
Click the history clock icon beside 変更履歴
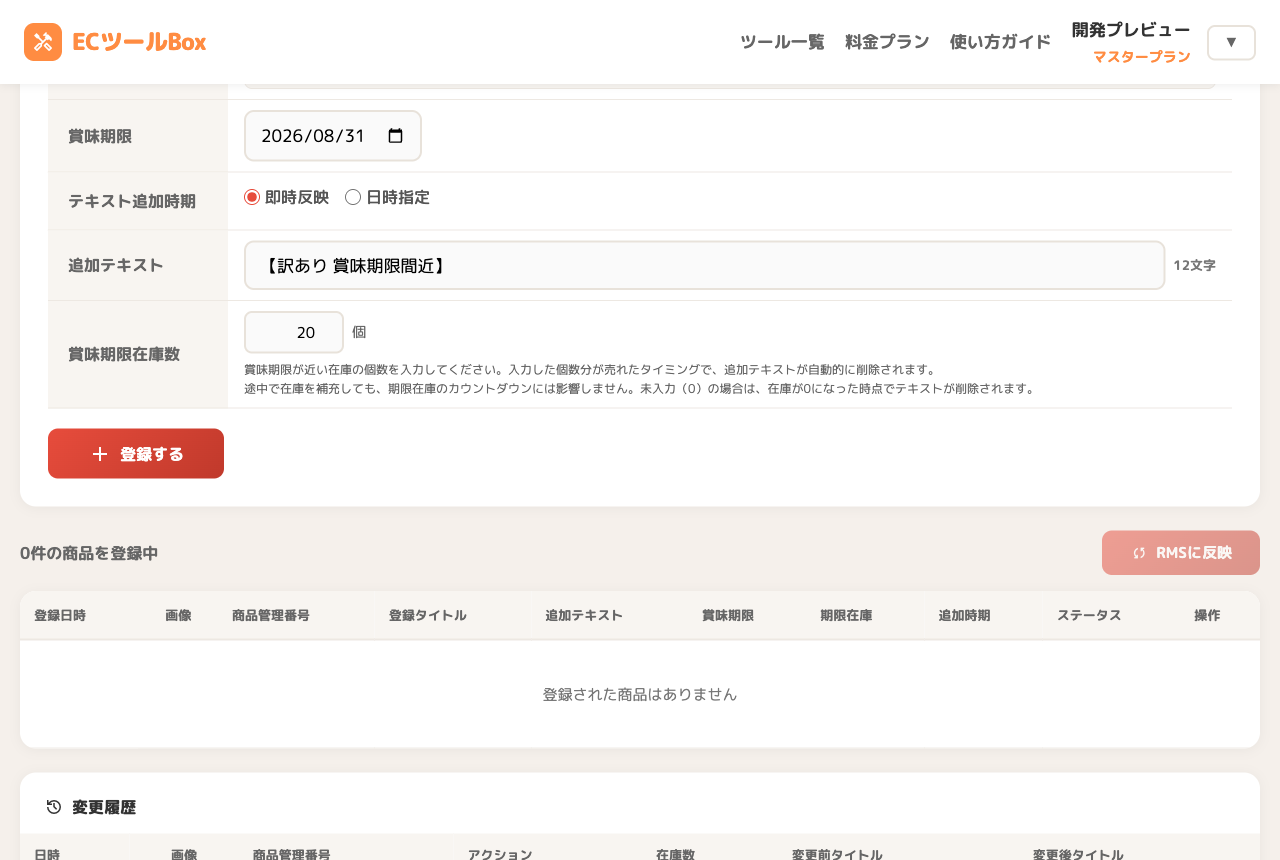point(54,807)
